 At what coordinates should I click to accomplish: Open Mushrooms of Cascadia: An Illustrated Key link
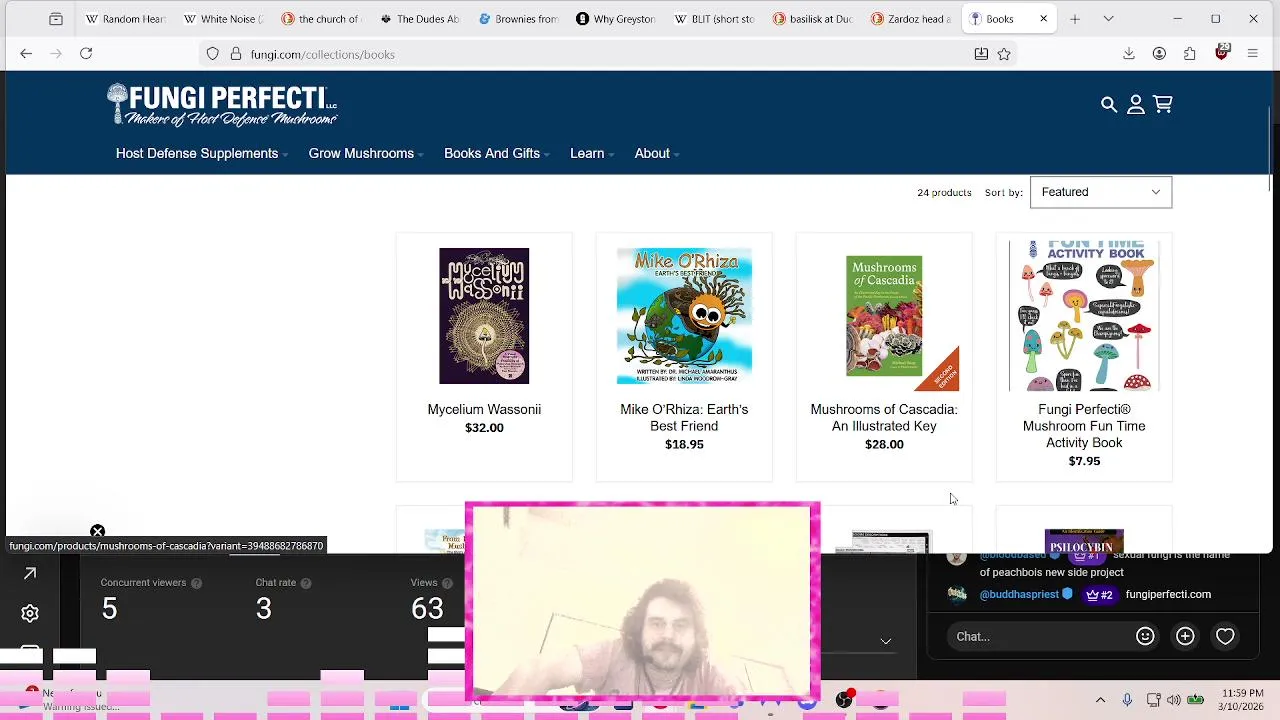pyautogui.click(x=884, y=417)
